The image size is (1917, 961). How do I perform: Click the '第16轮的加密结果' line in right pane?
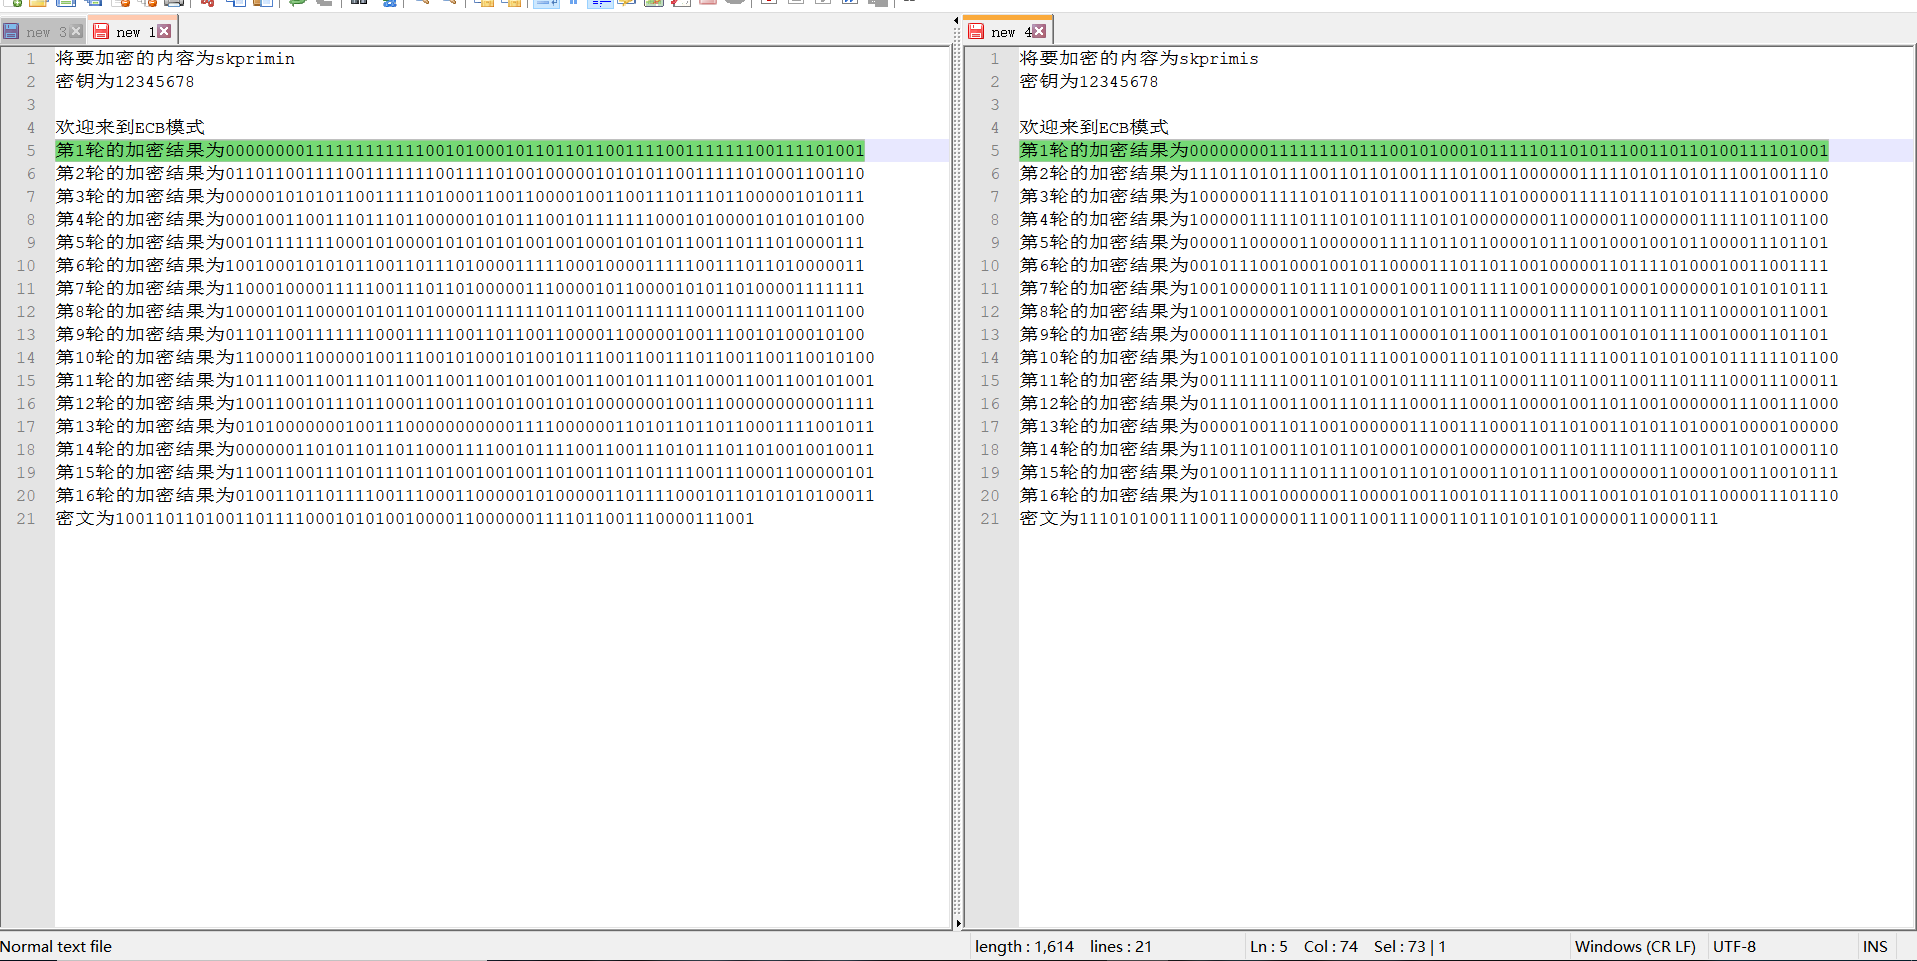click(x=1429, y=496)
